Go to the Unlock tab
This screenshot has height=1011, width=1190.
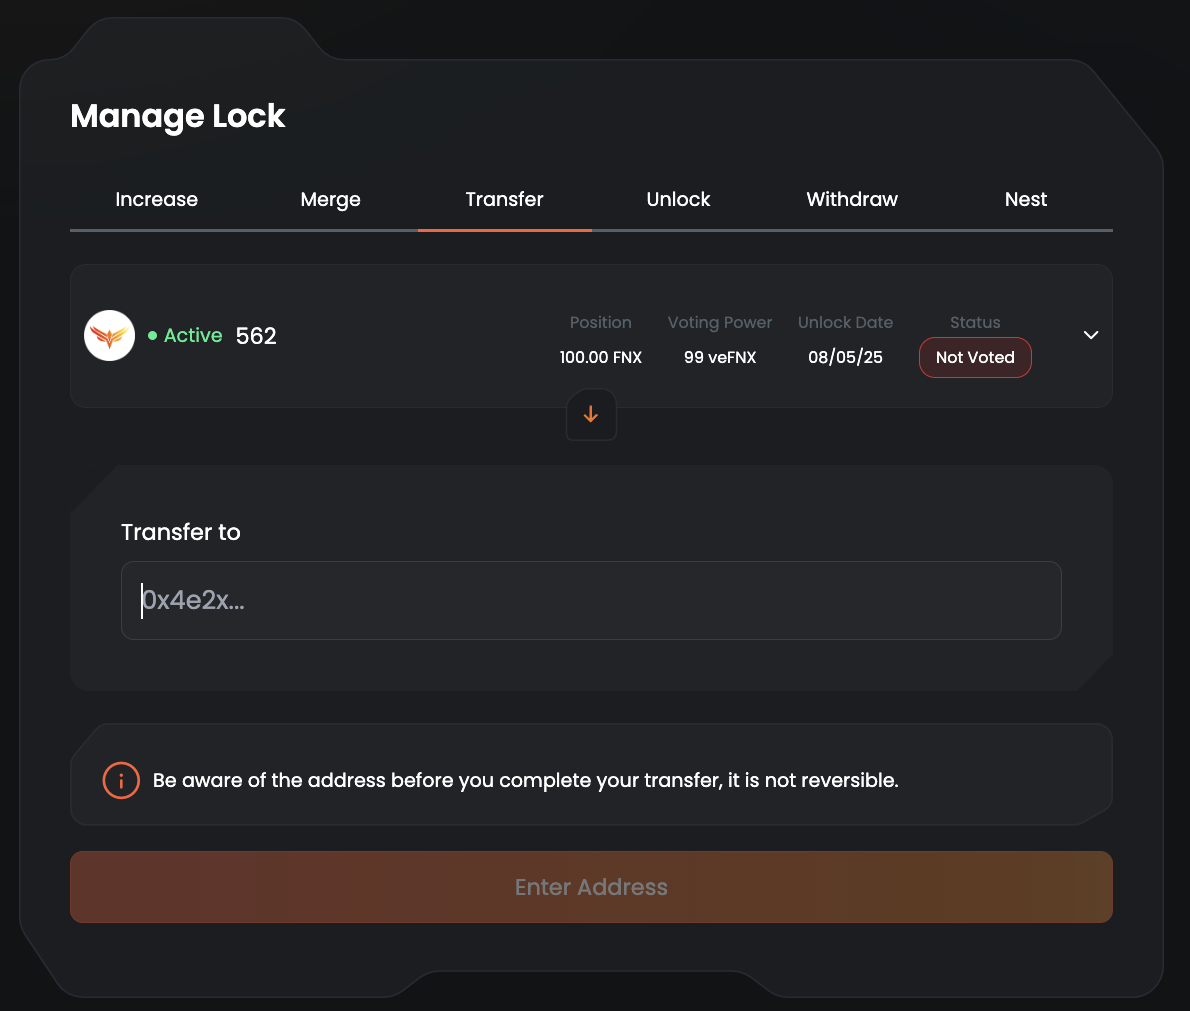coord(678,199)
